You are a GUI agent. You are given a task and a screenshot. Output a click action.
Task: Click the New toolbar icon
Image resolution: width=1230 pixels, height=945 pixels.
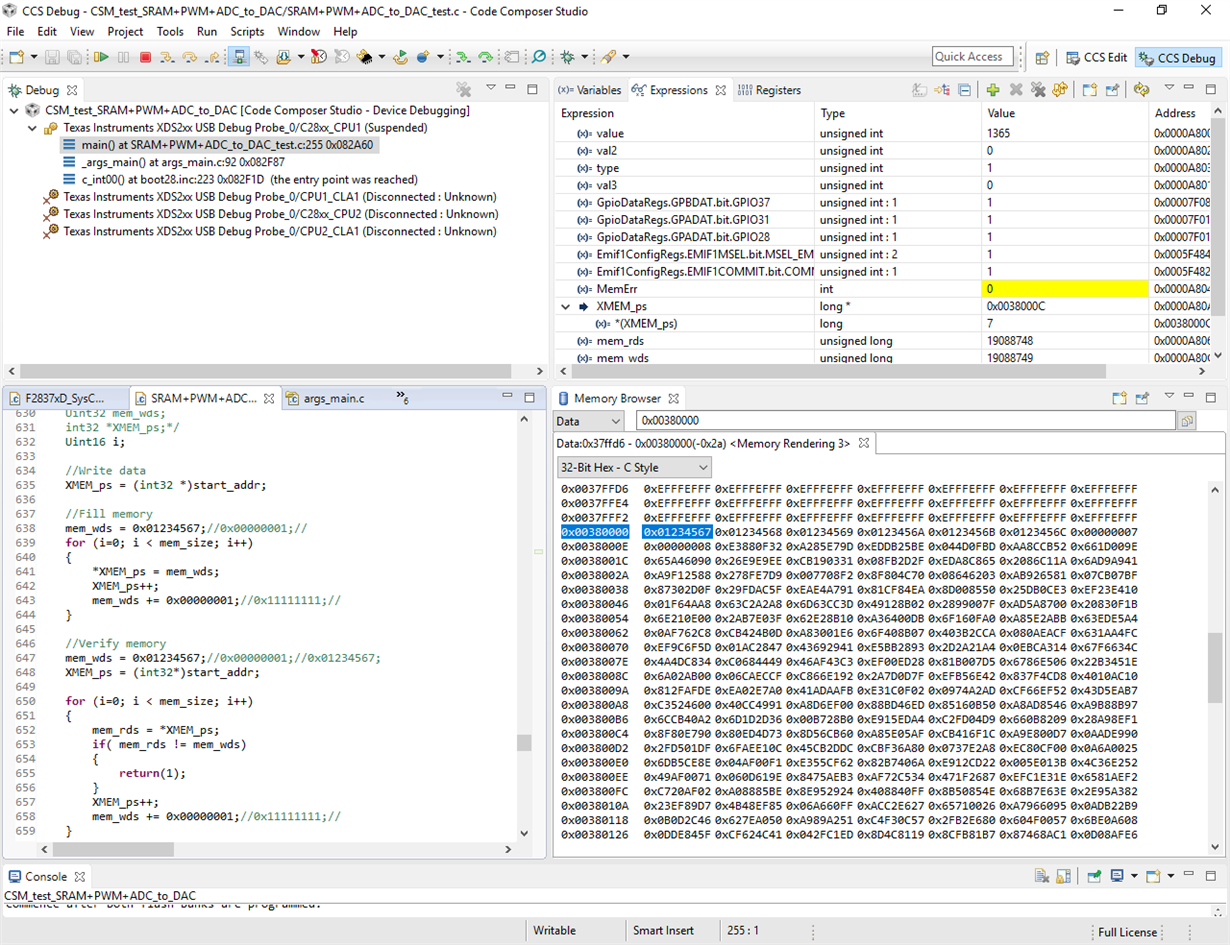tap(17, 57)
